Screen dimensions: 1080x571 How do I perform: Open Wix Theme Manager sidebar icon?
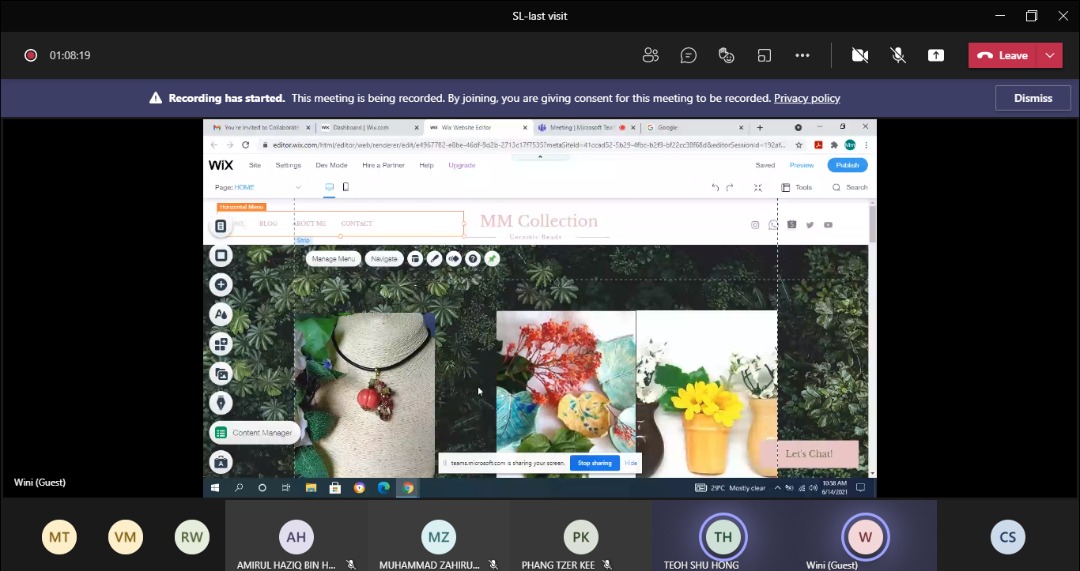tap(220, 314)
